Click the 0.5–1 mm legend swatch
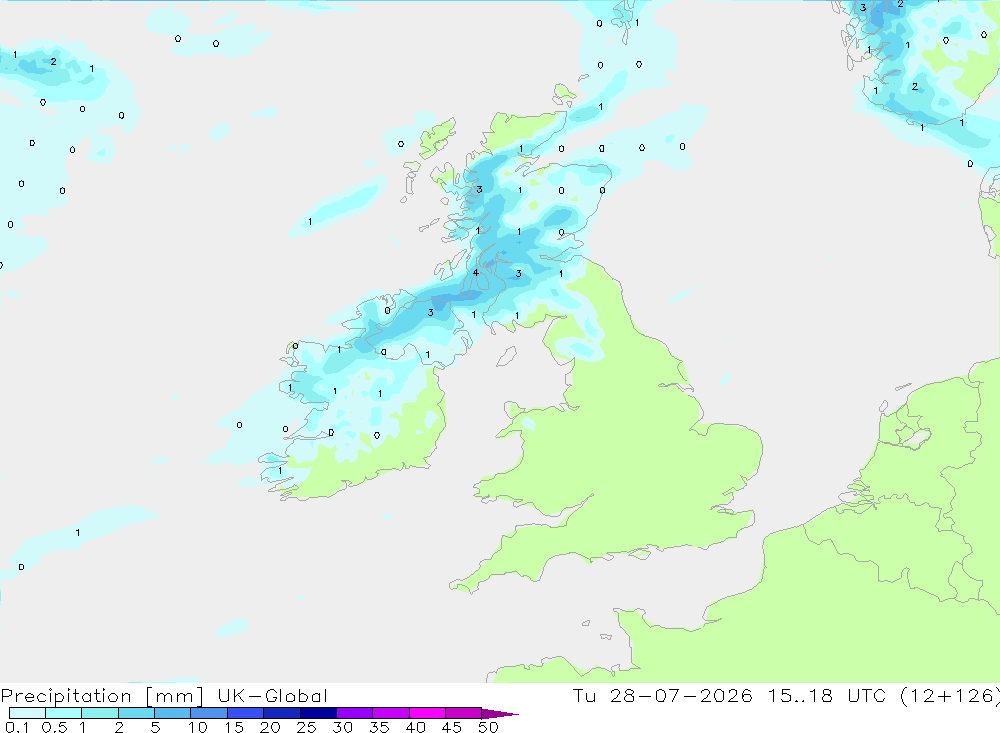 64,713
